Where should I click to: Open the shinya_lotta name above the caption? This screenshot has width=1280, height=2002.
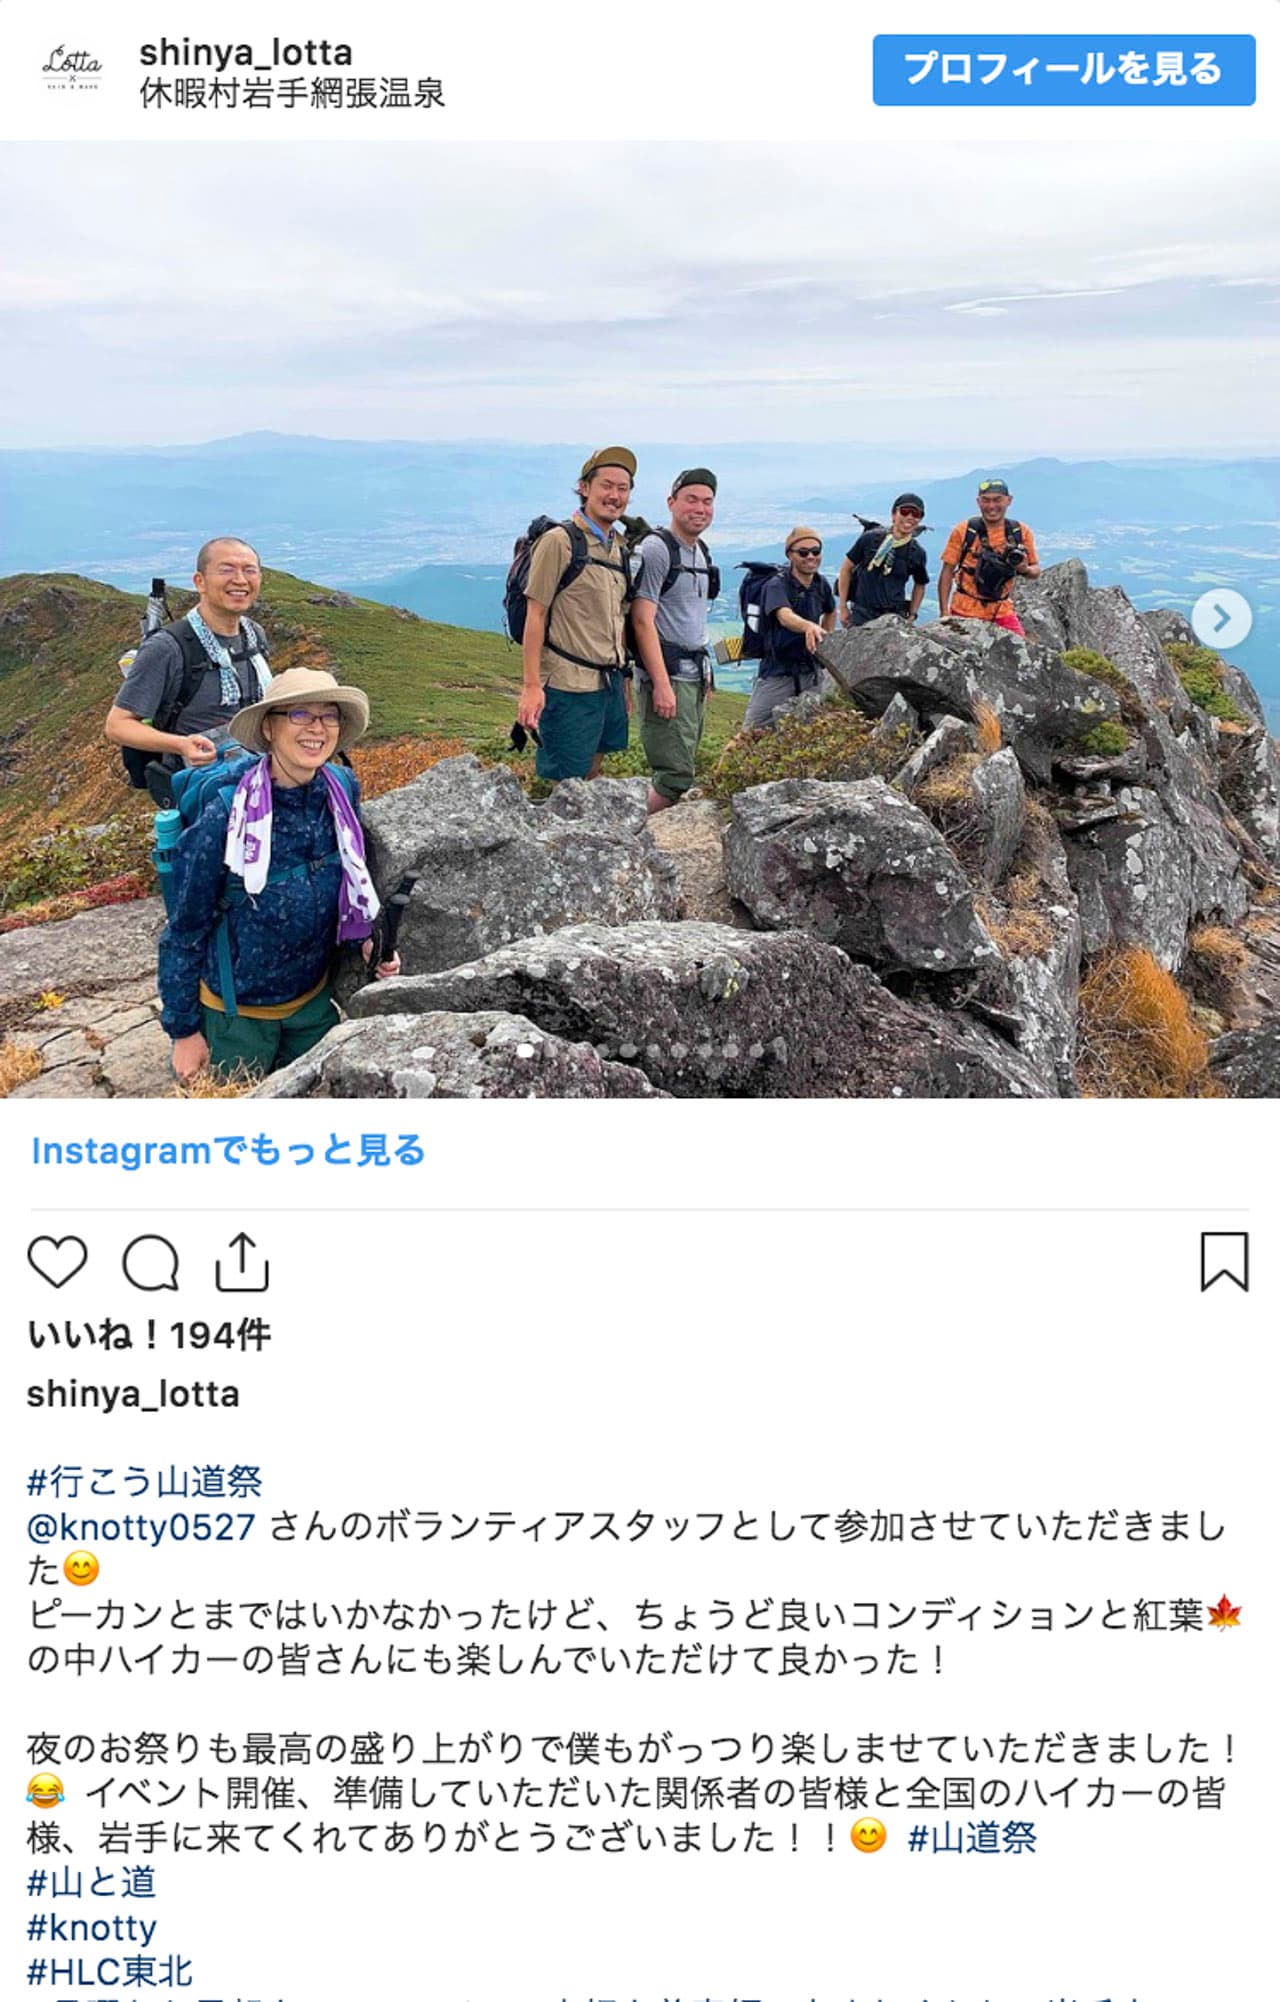tap(133, 1394)
